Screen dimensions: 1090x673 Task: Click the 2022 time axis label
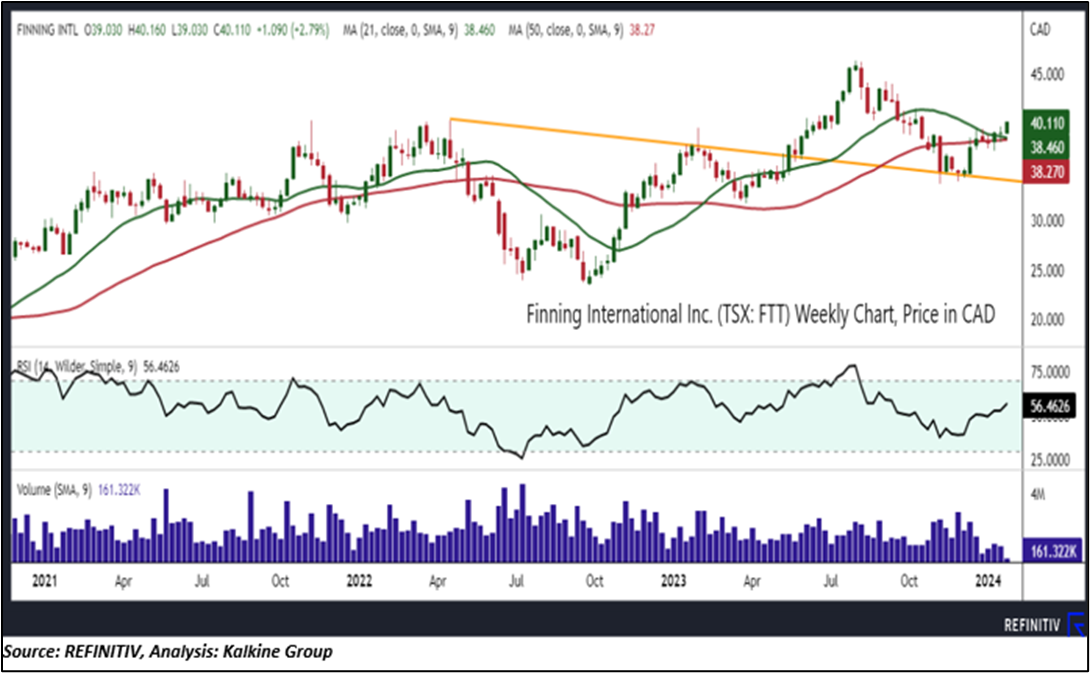click(x=359, y=581)
